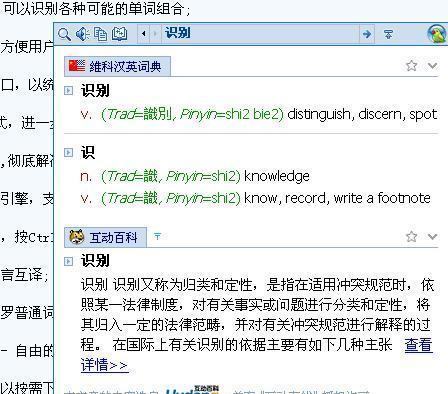
Task: Open the dictionary book icon
Action: coord(119,34)
